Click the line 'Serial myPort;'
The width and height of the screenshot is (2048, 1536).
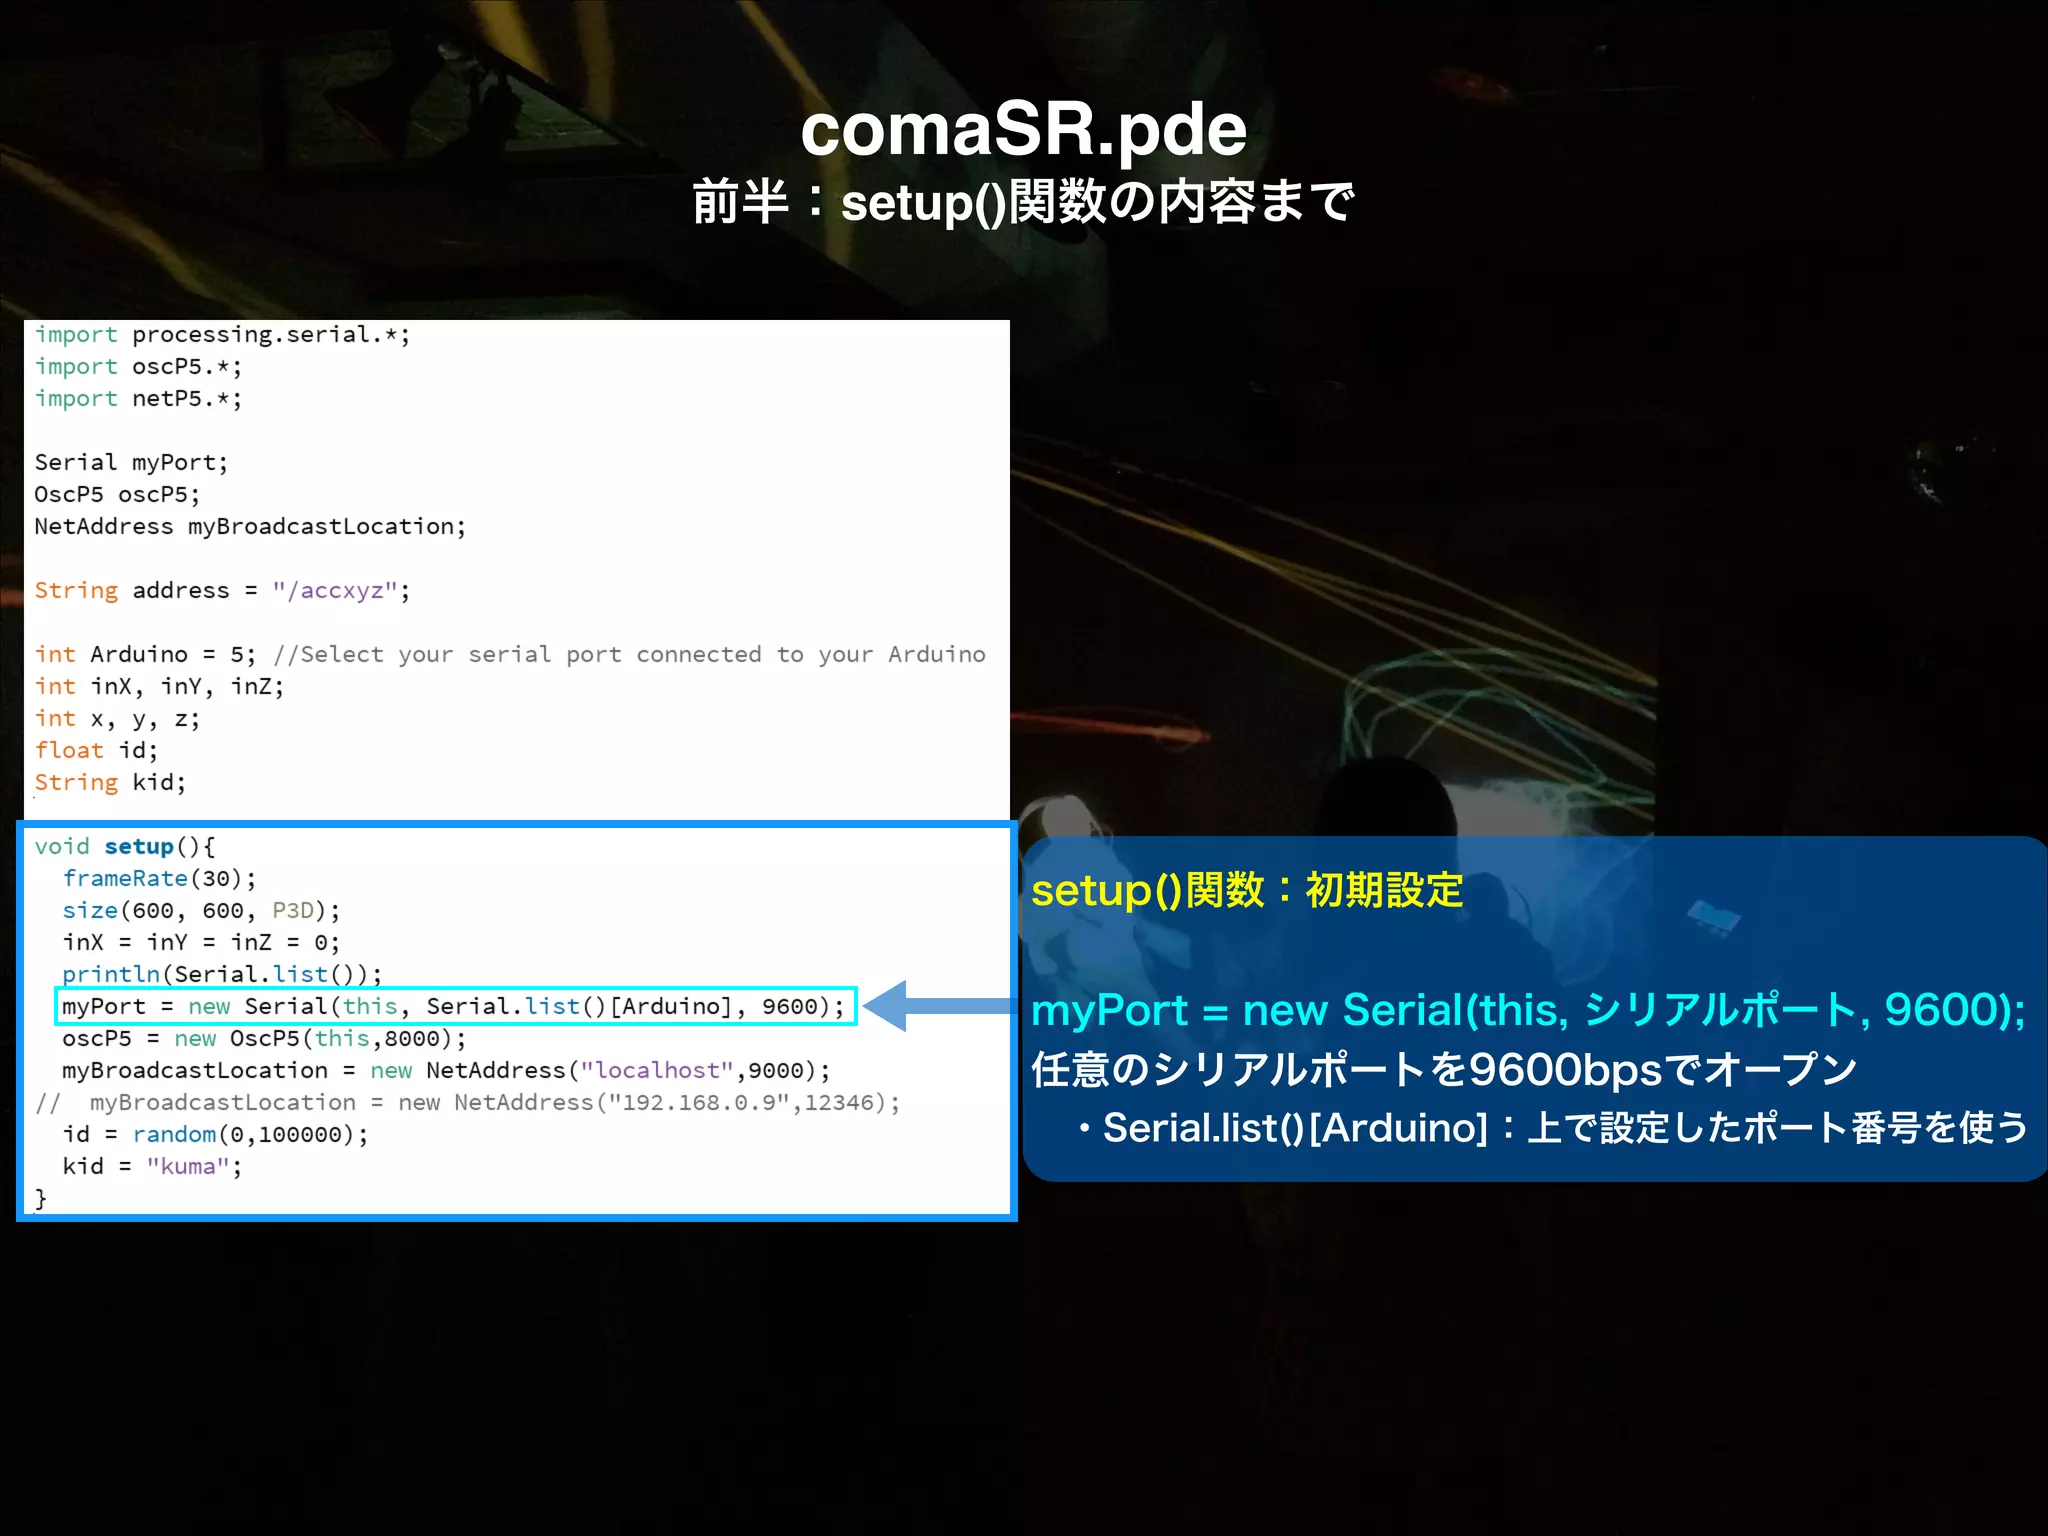pos(131,463)
